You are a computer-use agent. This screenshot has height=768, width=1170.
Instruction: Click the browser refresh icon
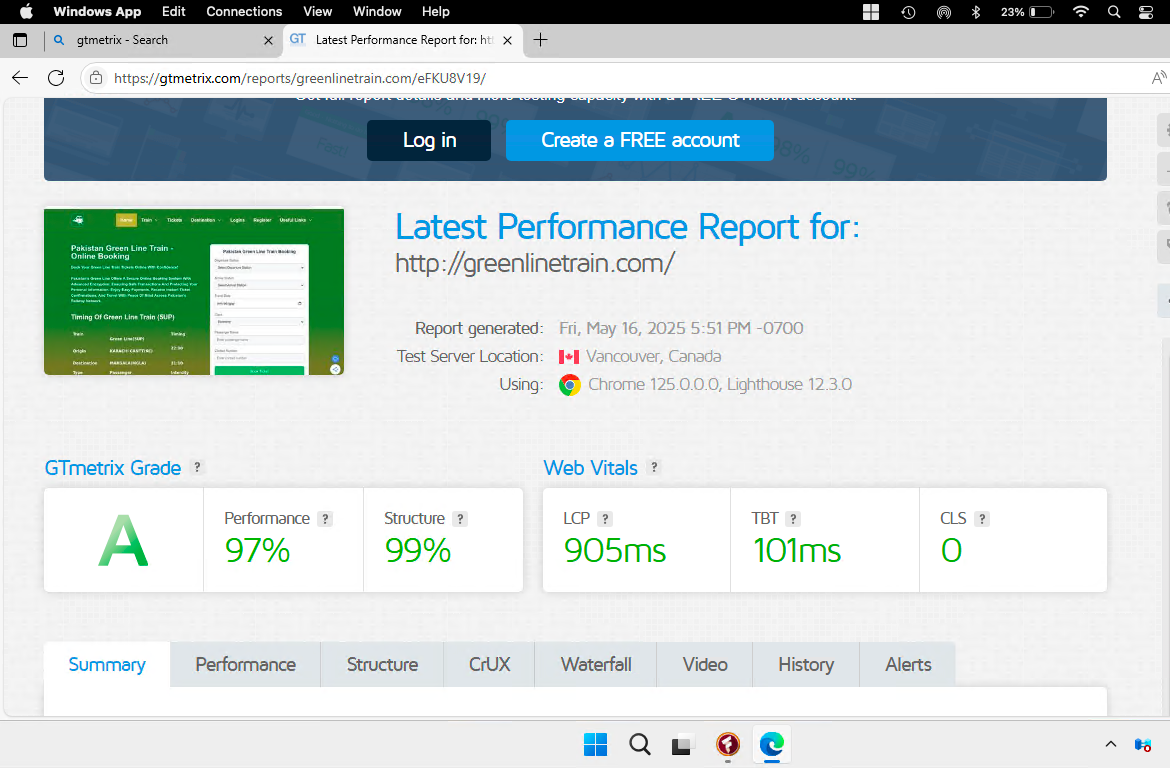56,78
